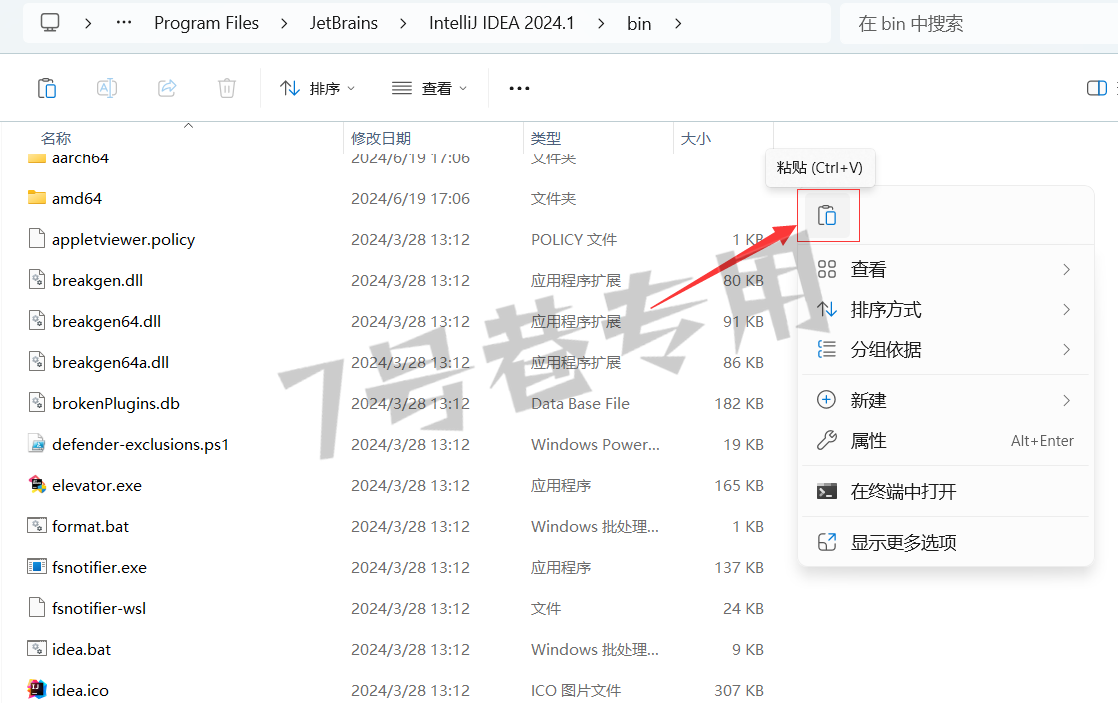Select the idea.ico file icon
The width and height of the screenshot is (1118, 703).
[x=37, y=690]
